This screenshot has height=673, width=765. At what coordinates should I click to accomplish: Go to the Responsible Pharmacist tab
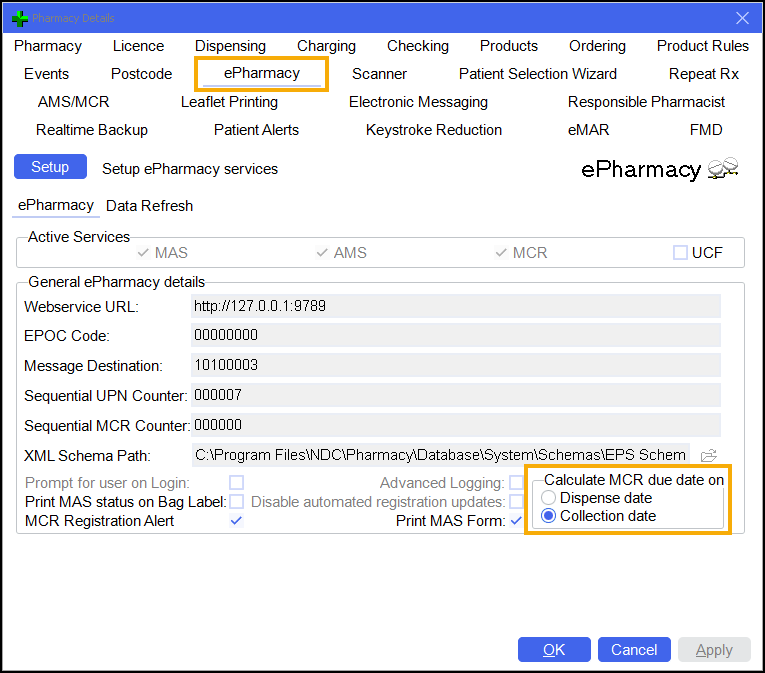click(x=646, y=102)
